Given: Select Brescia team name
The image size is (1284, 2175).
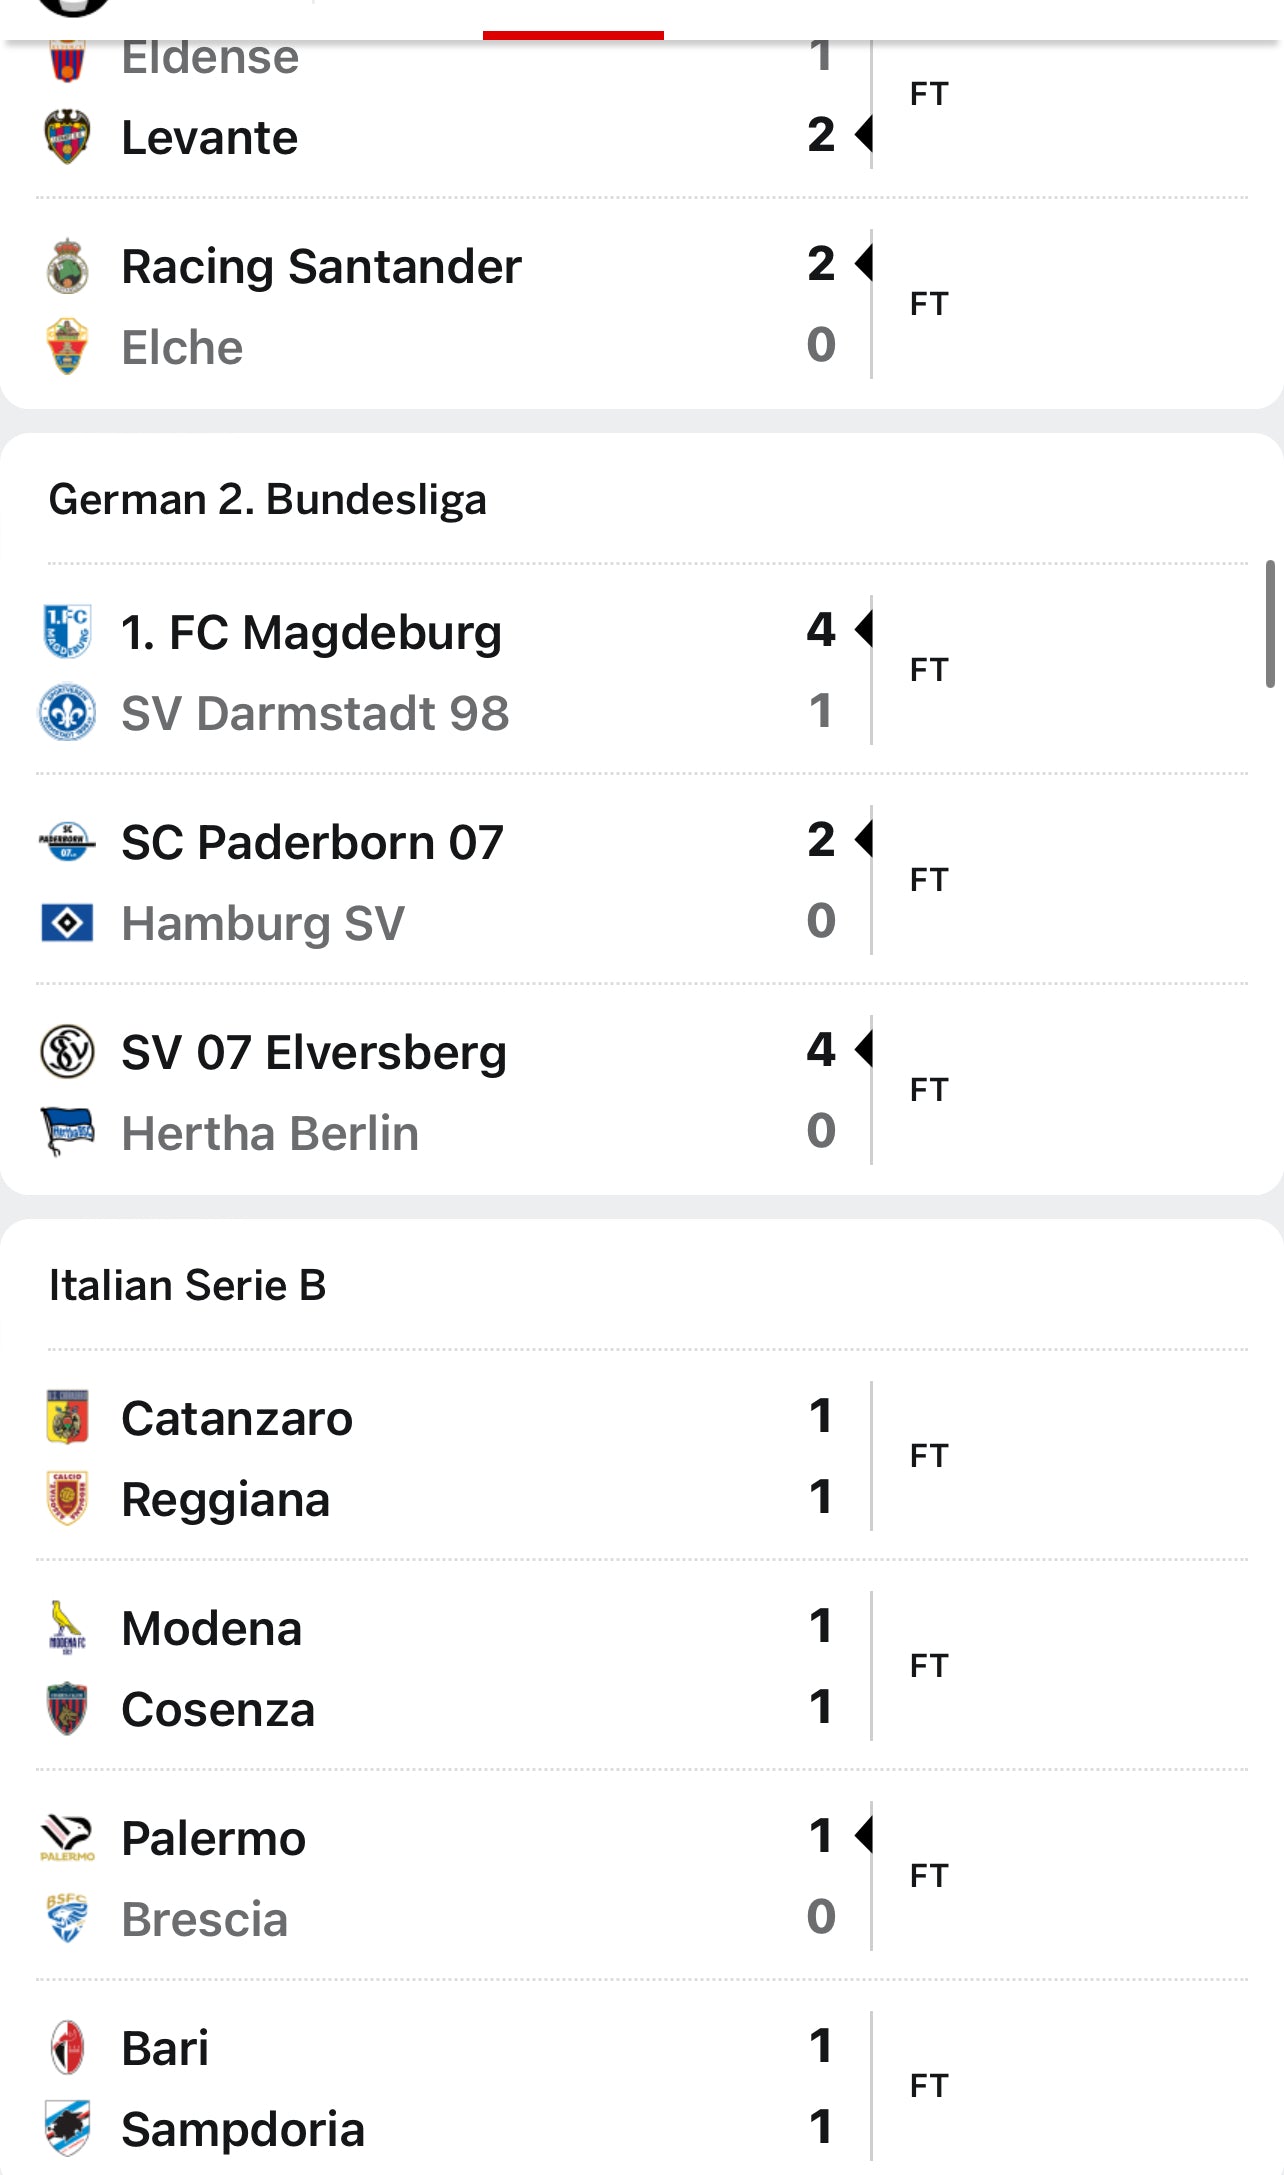Looking at the screenshot, I should (x=205, y=1919).
